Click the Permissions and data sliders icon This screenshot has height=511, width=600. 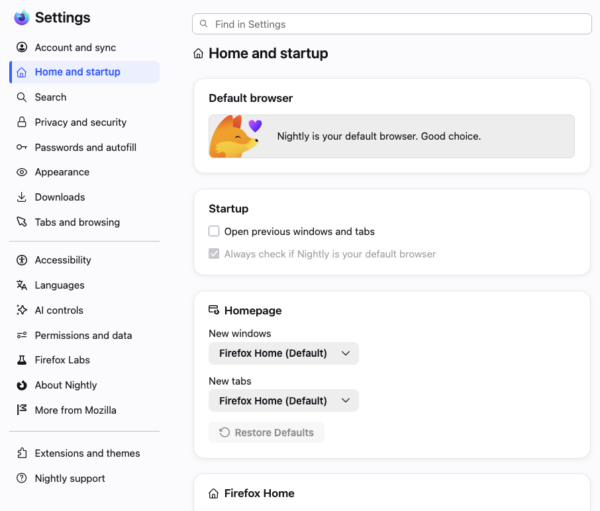[x=22, y=335]
